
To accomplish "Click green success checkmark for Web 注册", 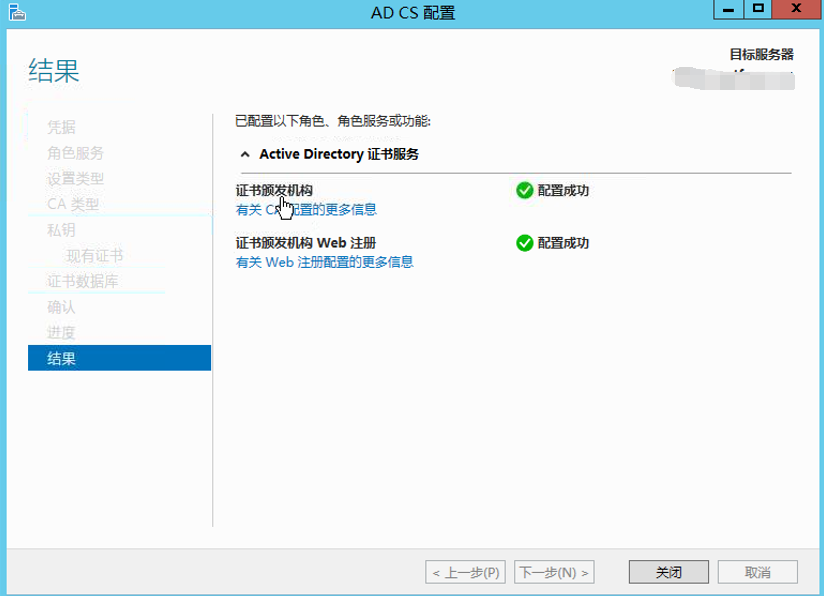I will [524, 243].
